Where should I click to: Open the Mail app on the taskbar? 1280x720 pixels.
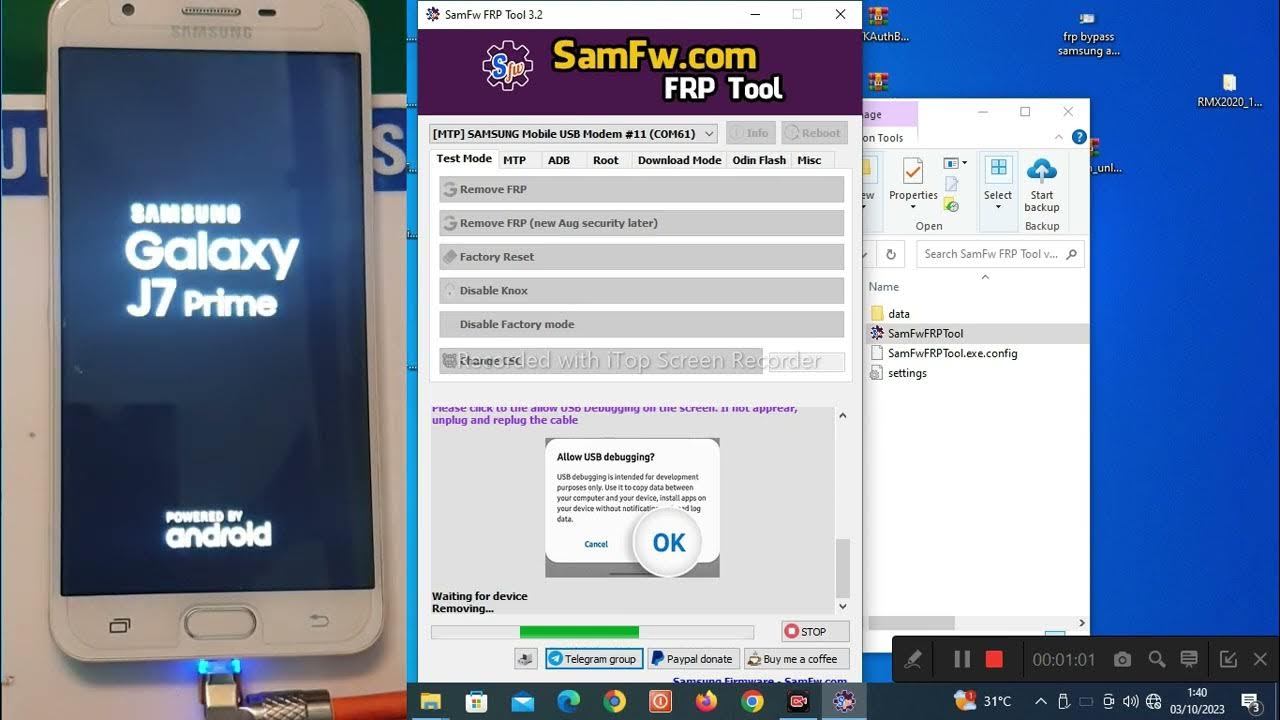(522, 702)
